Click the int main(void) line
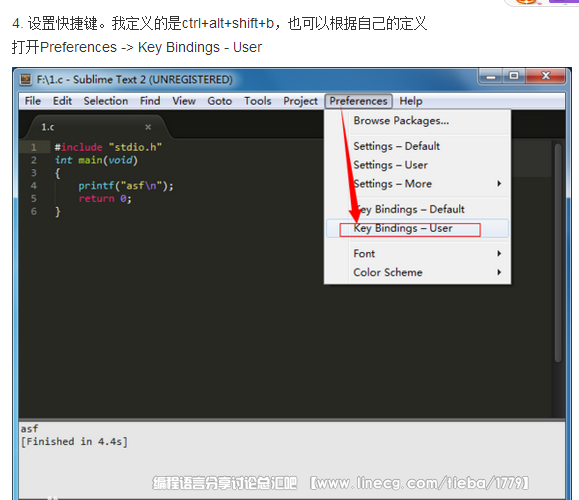 point(96,160)
